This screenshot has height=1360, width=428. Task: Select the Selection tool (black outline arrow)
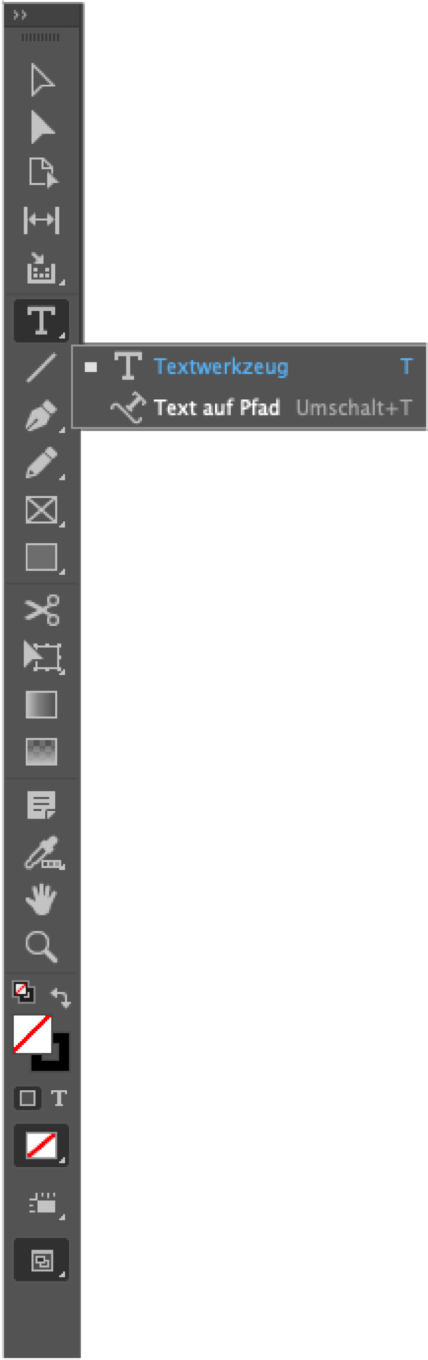pos(41,81)
